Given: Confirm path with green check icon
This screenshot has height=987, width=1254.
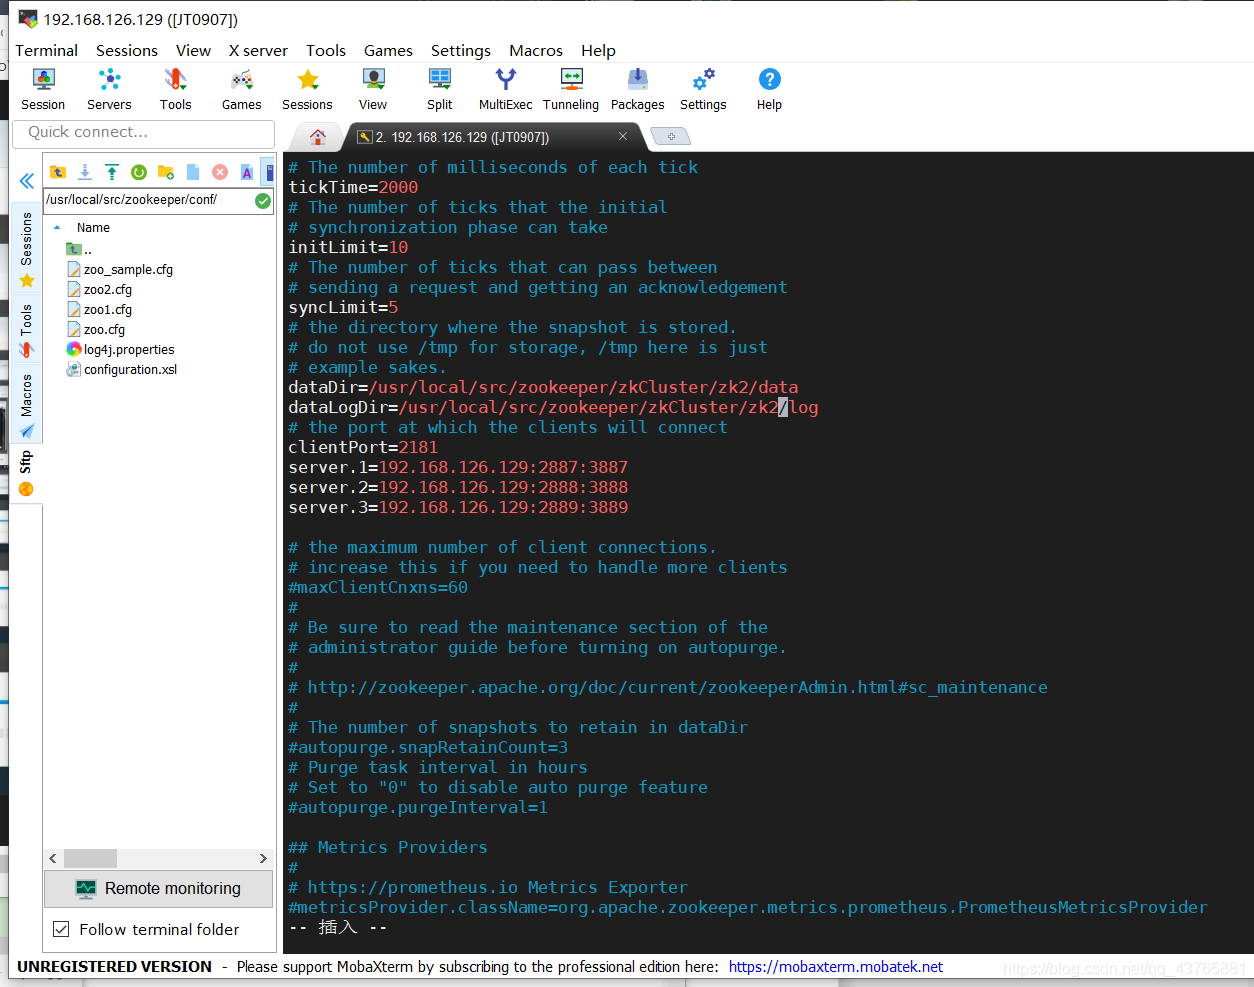Looking at the screenshot, I should [x=263, y=201].
